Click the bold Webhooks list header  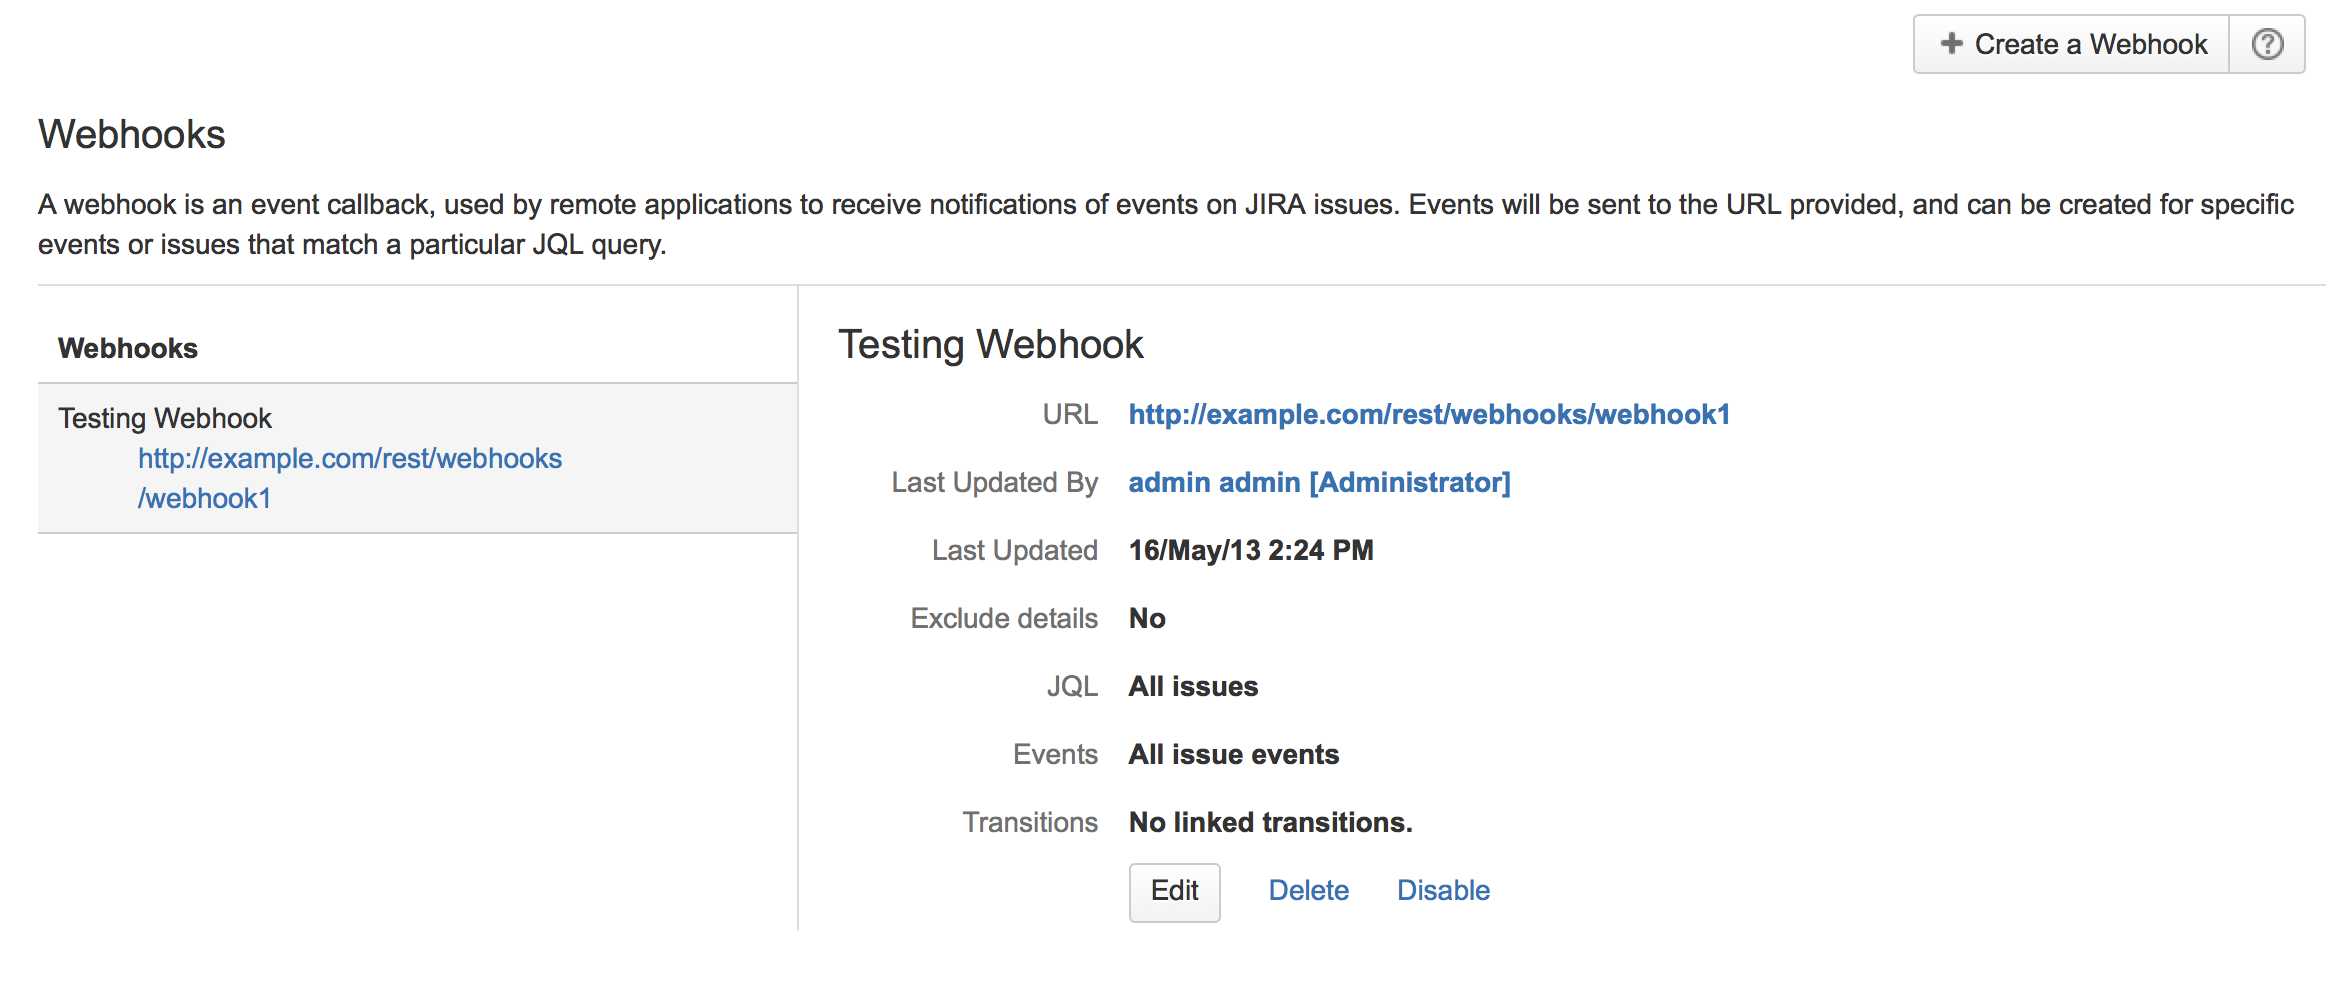[128, 348]
